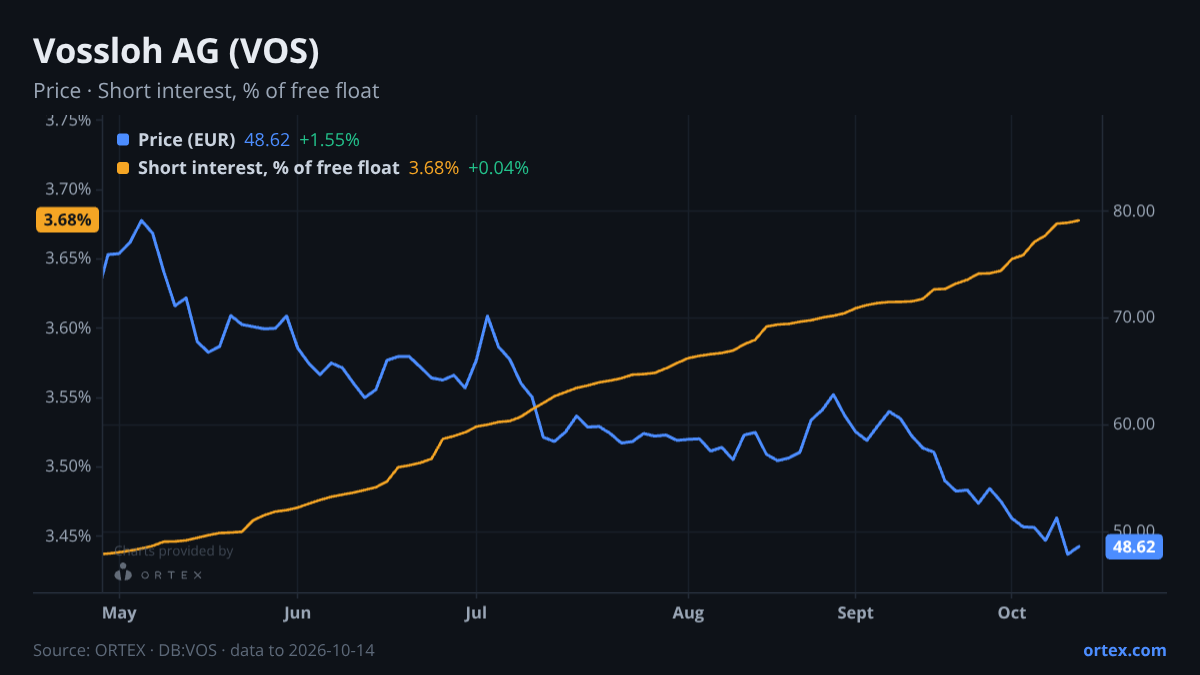Viewport: 1200px width, 675px height.
Task: Click the 60.00 right axis label
Action: point(1133,424)
